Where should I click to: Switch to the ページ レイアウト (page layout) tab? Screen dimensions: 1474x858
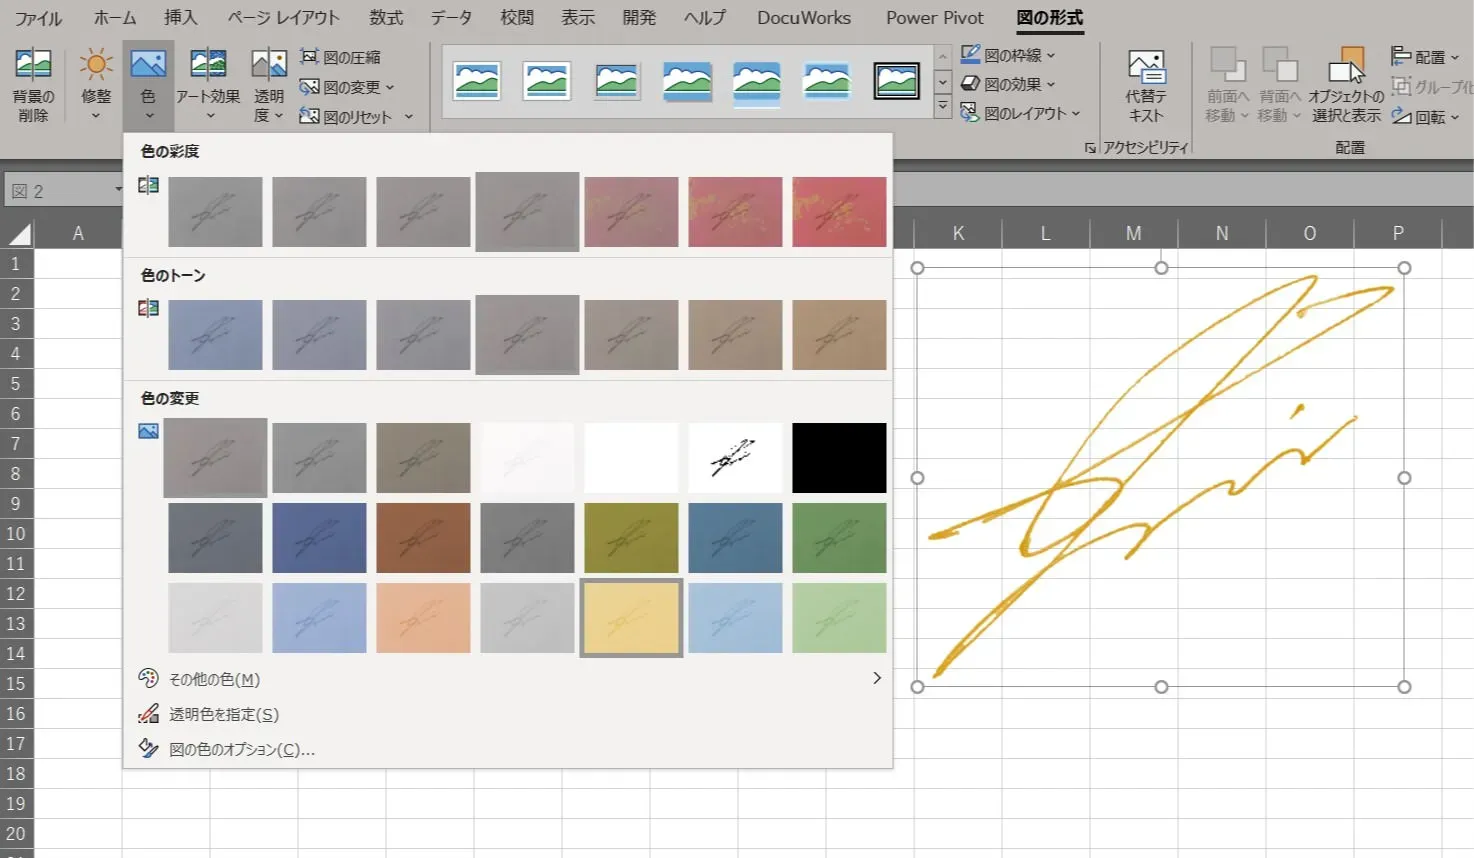point(283,18)
